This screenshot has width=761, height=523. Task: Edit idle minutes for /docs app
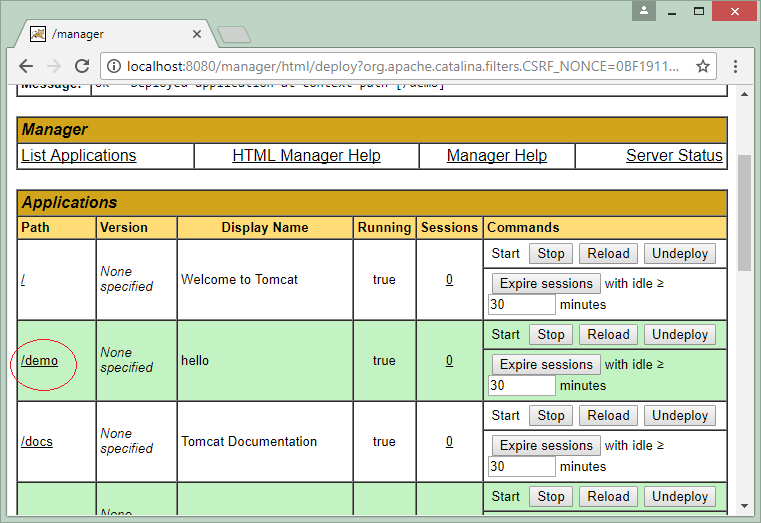(x=522, y=467)
